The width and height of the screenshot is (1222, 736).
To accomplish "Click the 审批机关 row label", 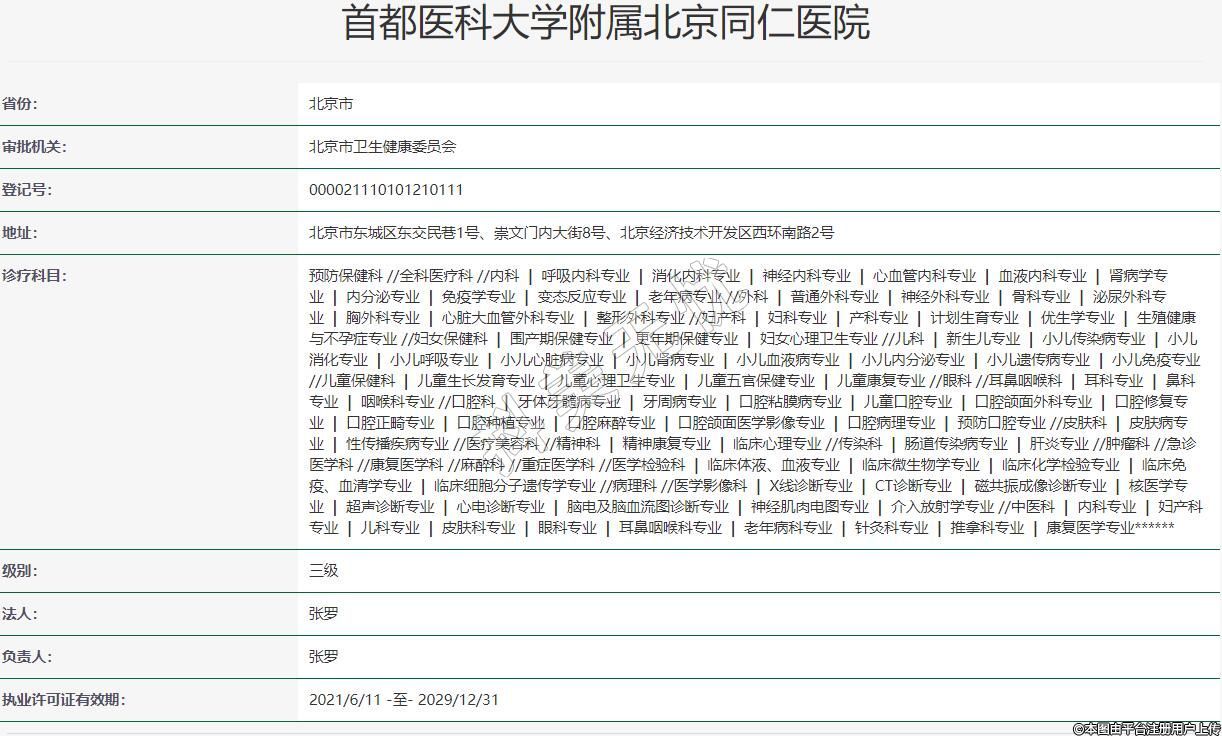I will pyautogui.click(x=34, y=147).
